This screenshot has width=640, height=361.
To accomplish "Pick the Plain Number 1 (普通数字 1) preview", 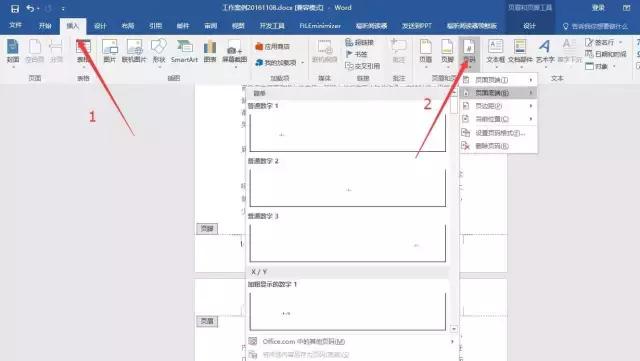I will point(348,133).
